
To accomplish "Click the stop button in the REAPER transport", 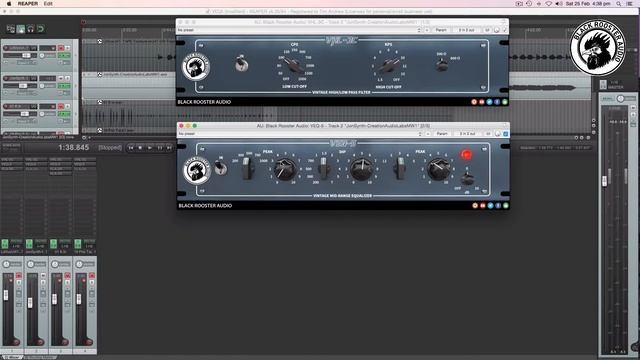I will click(140, 148).
